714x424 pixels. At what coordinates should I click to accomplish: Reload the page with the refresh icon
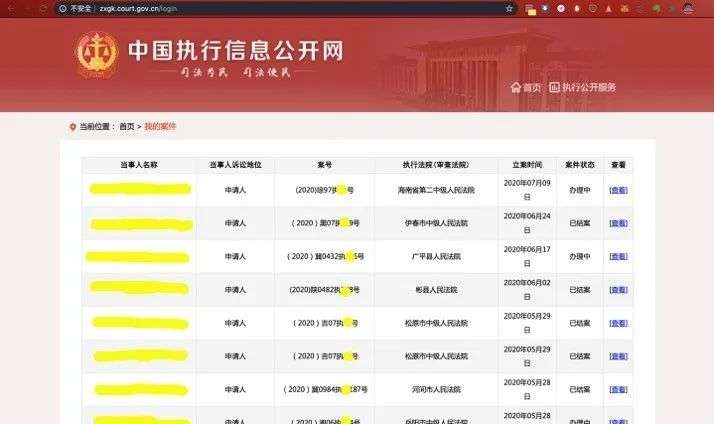click(x=43, y=9)
